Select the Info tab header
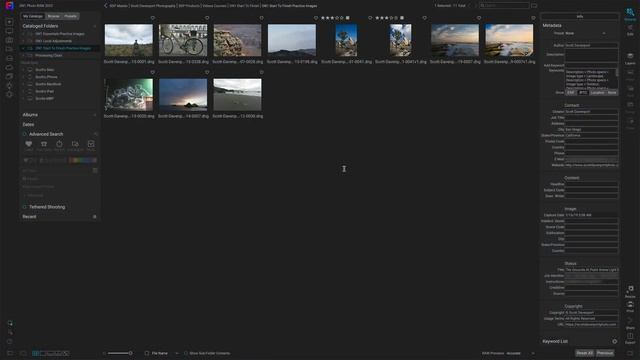The height and width of the screenshot is (360, 640). [x=580, y=16]
